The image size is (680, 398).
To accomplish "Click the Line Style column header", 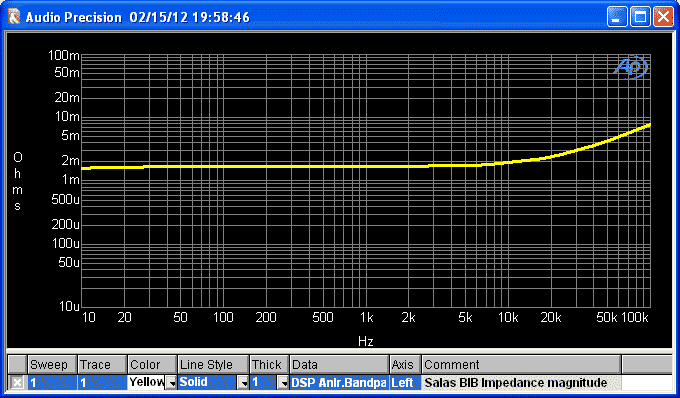I will 213,365.
